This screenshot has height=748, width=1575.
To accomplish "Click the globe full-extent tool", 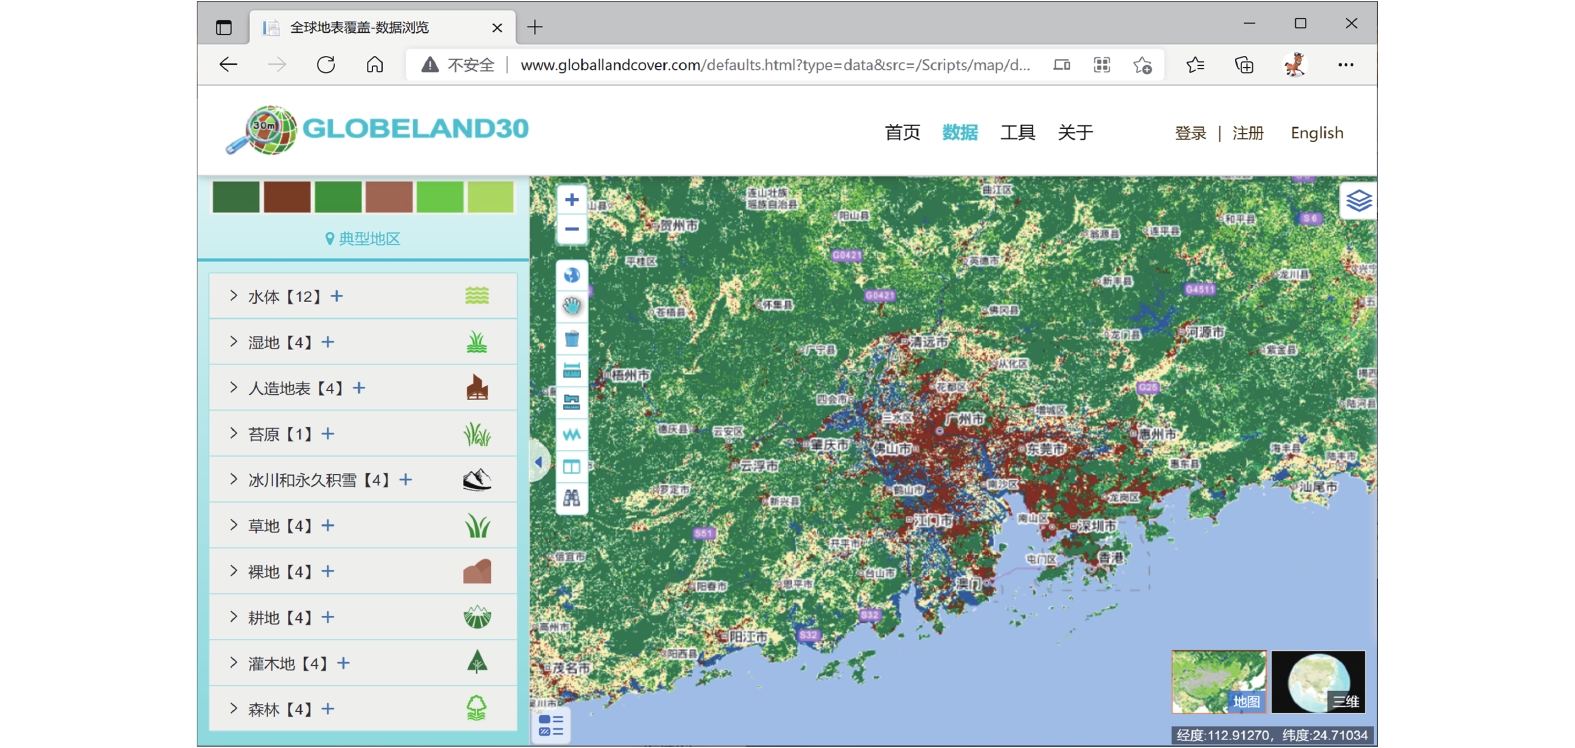I will 572,275.
